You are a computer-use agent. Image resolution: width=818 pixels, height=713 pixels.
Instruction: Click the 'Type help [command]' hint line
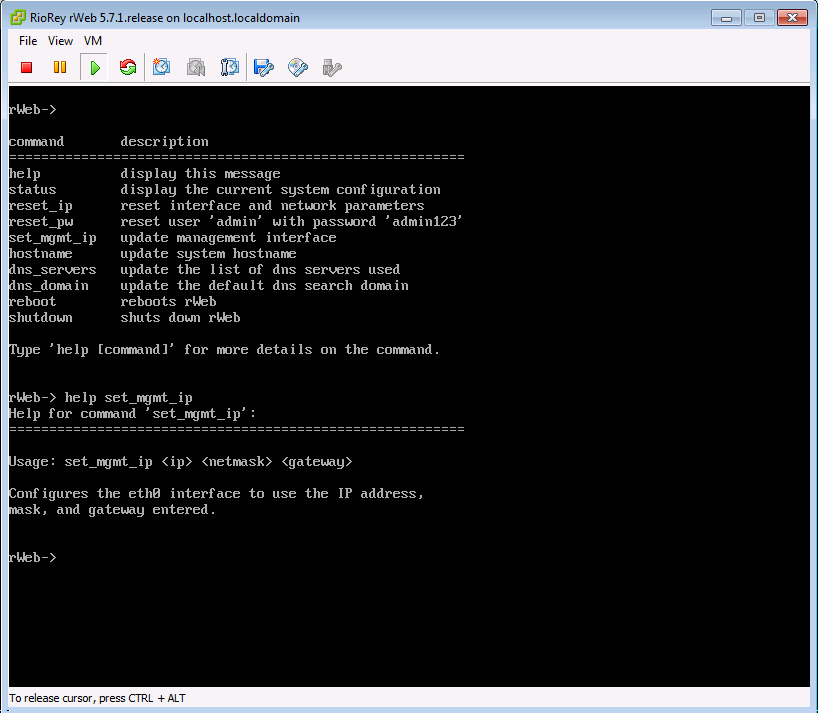point(224,349)
